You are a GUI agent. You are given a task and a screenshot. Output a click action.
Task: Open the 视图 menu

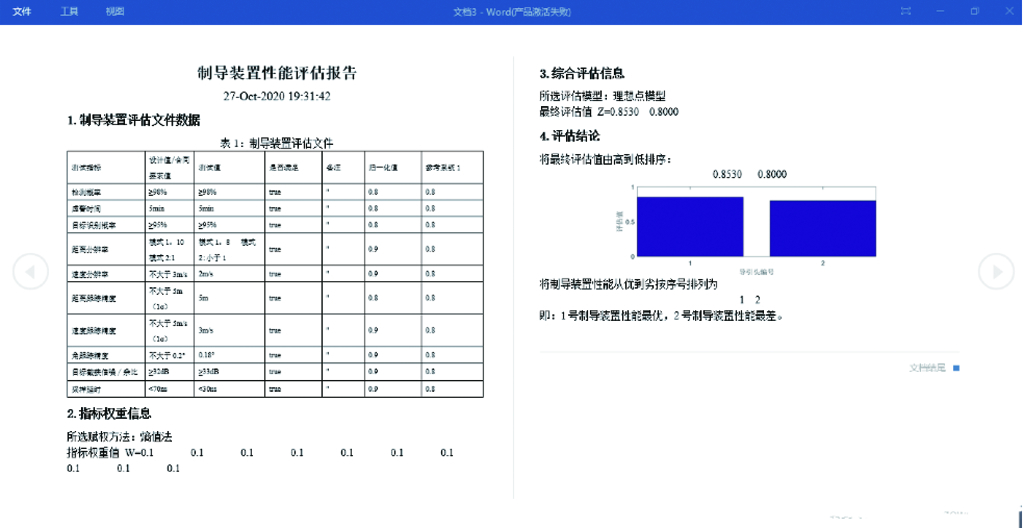coord(115,11)
